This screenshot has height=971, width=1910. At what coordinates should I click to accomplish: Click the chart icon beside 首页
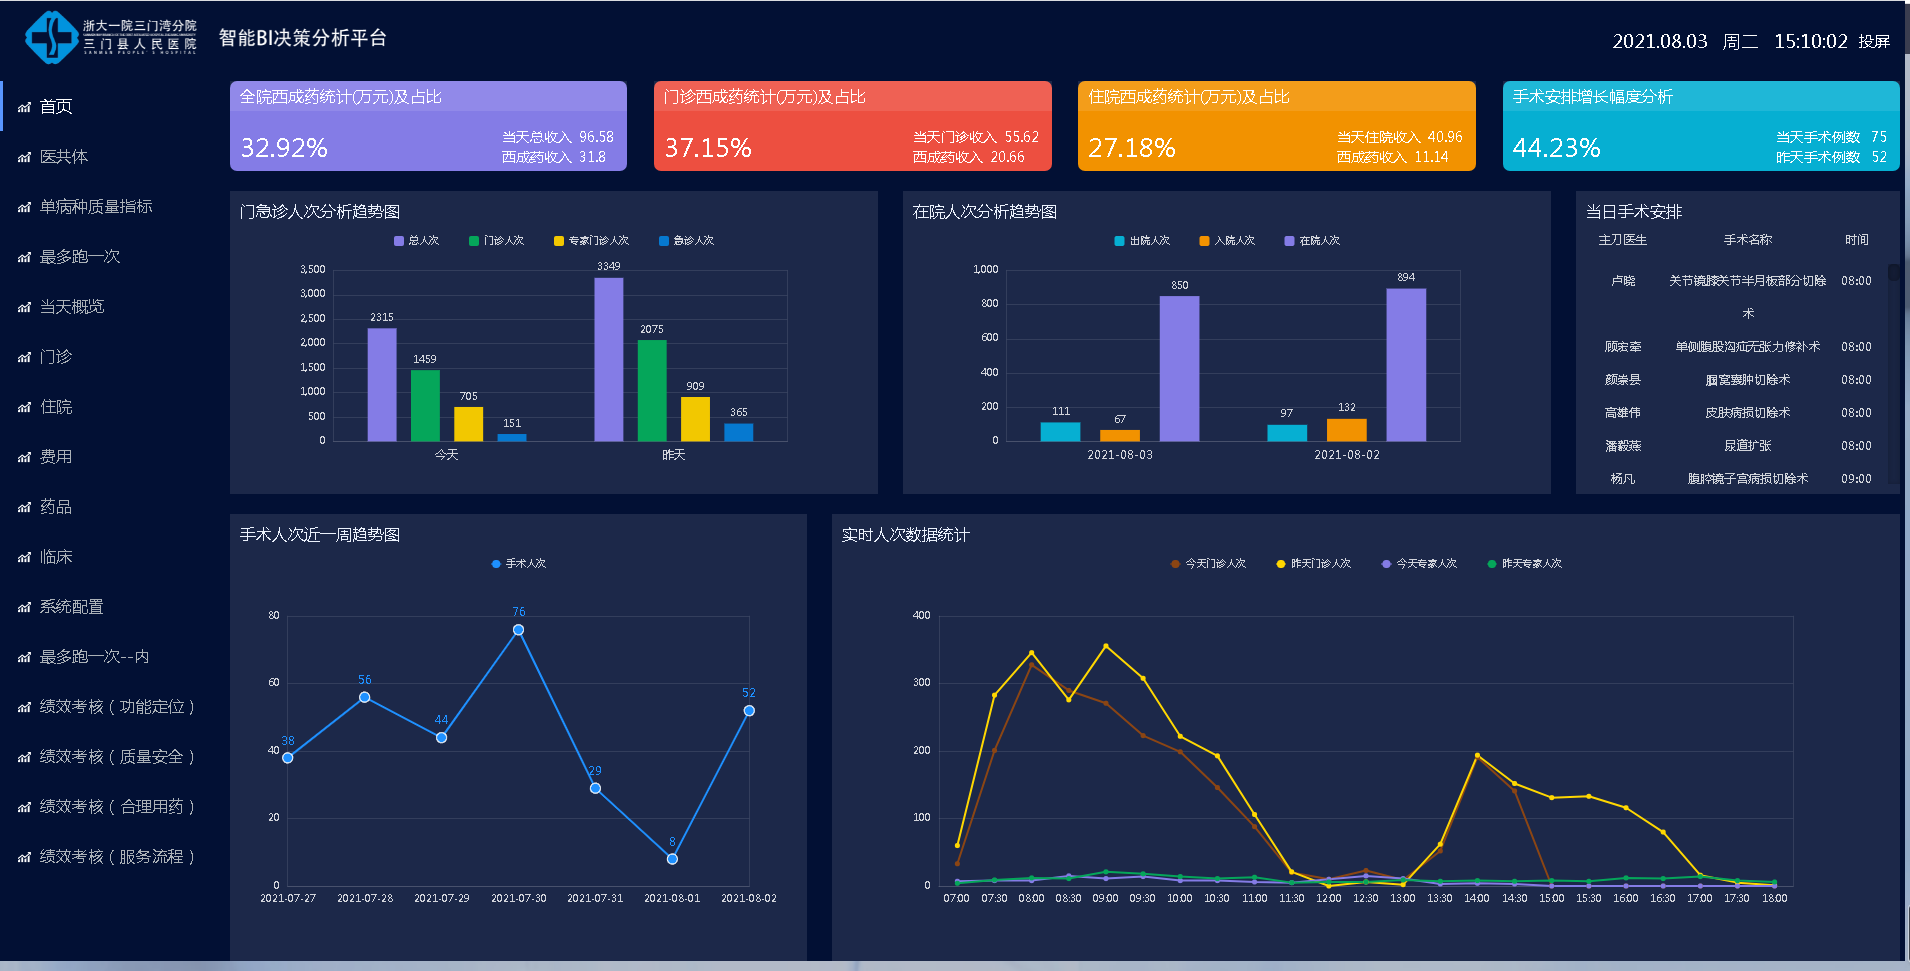(x=24, y=107)
